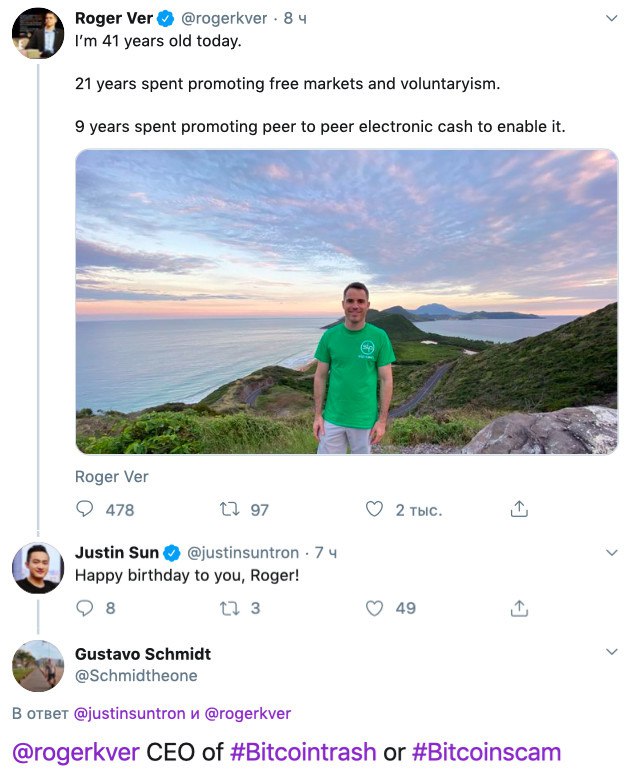
Task: Open @rogerkver mention in Gustavo's tweet text
Action: click(x=76, y=753)
